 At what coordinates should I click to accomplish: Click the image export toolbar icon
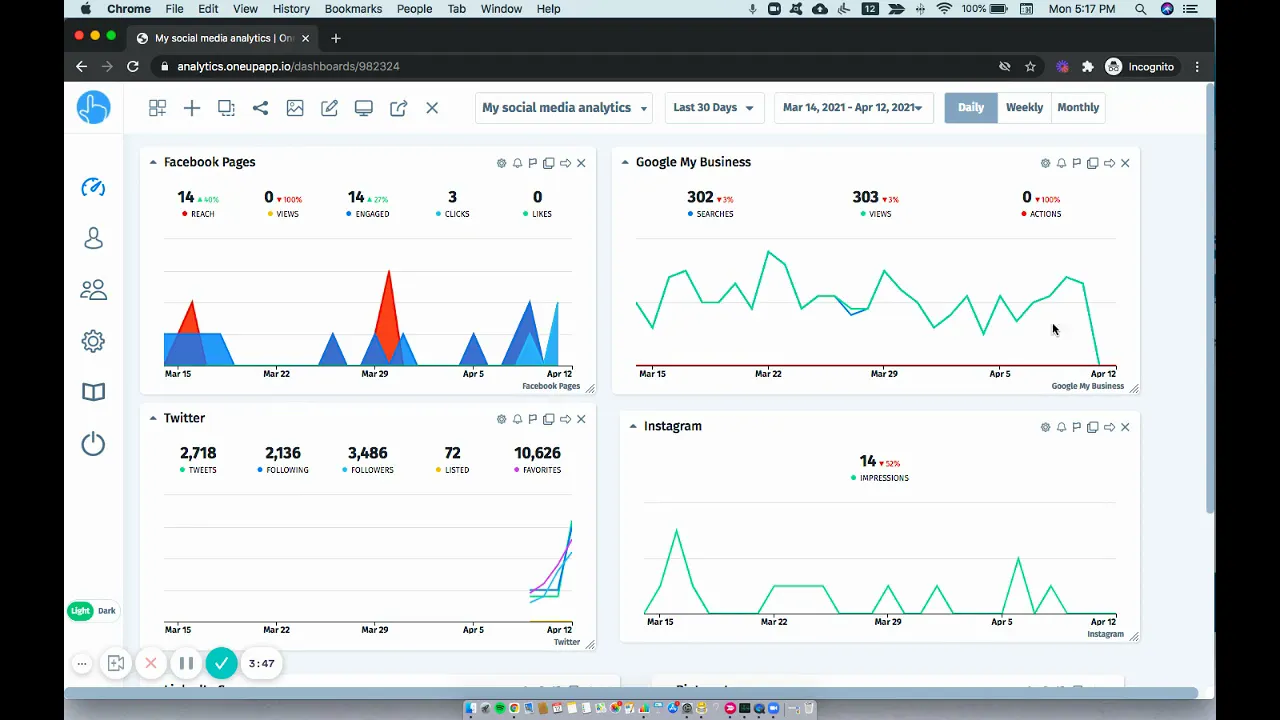click(295, 108)
